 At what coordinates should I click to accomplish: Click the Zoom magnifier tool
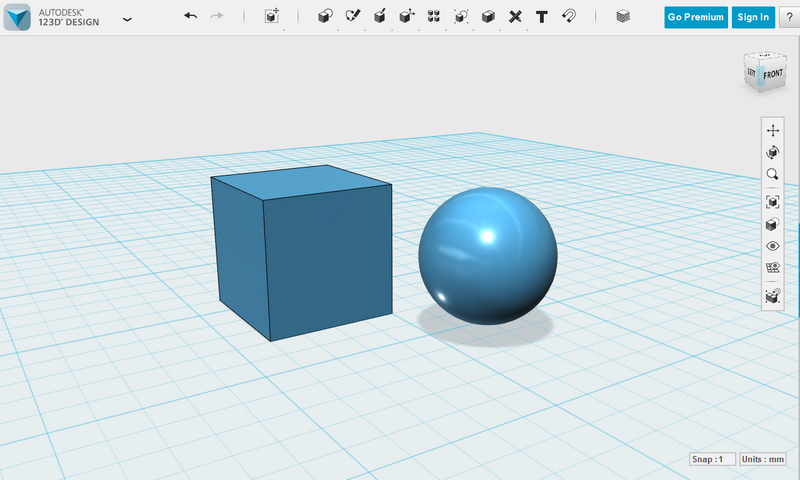point(772,175)
